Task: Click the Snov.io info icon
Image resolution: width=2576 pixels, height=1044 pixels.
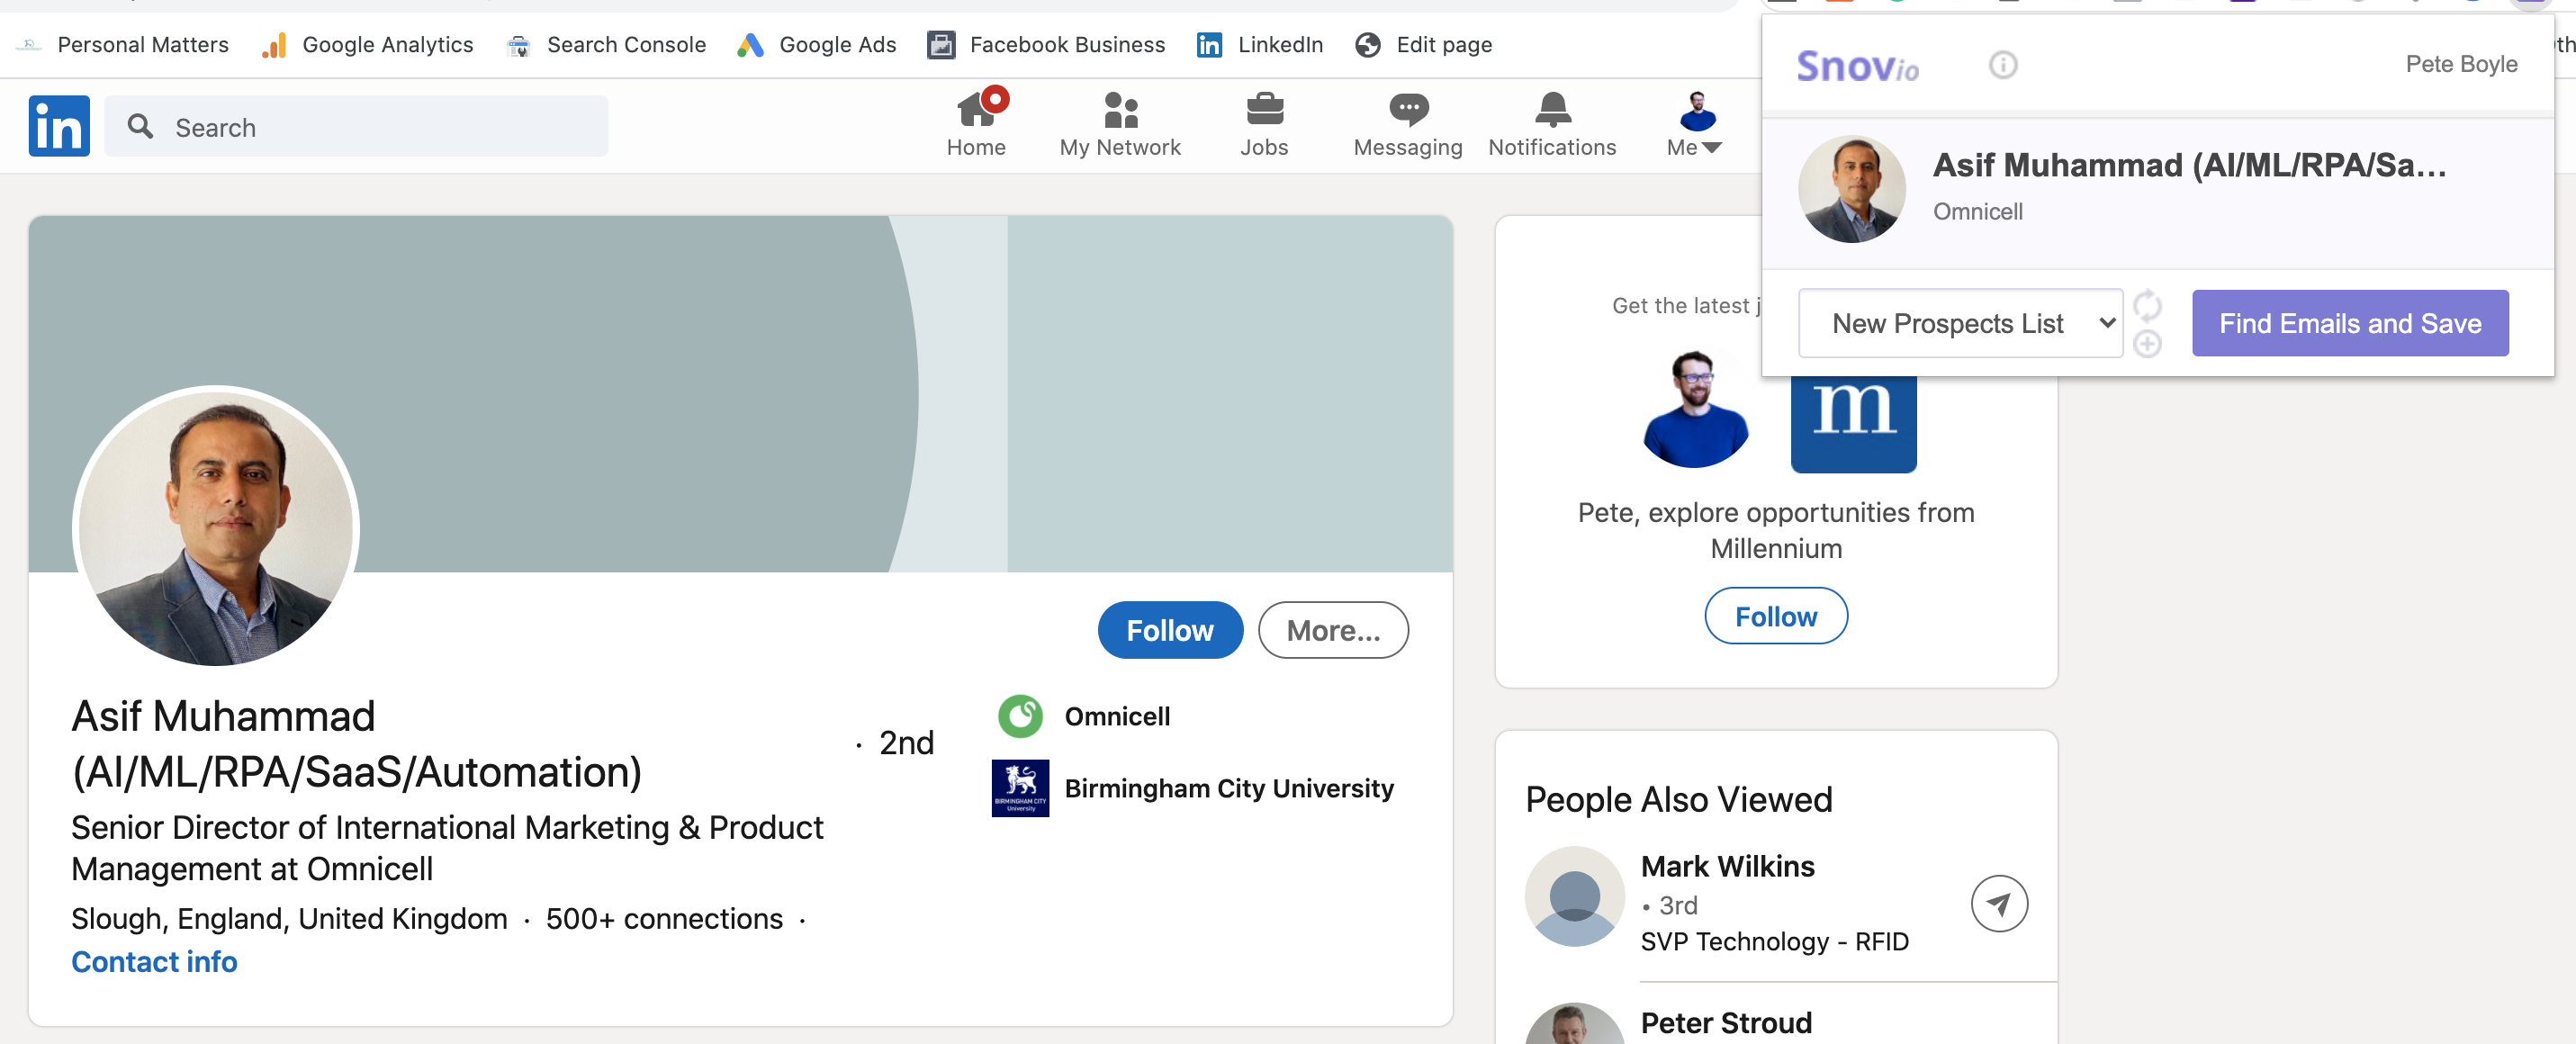Action: (2002, 65)
